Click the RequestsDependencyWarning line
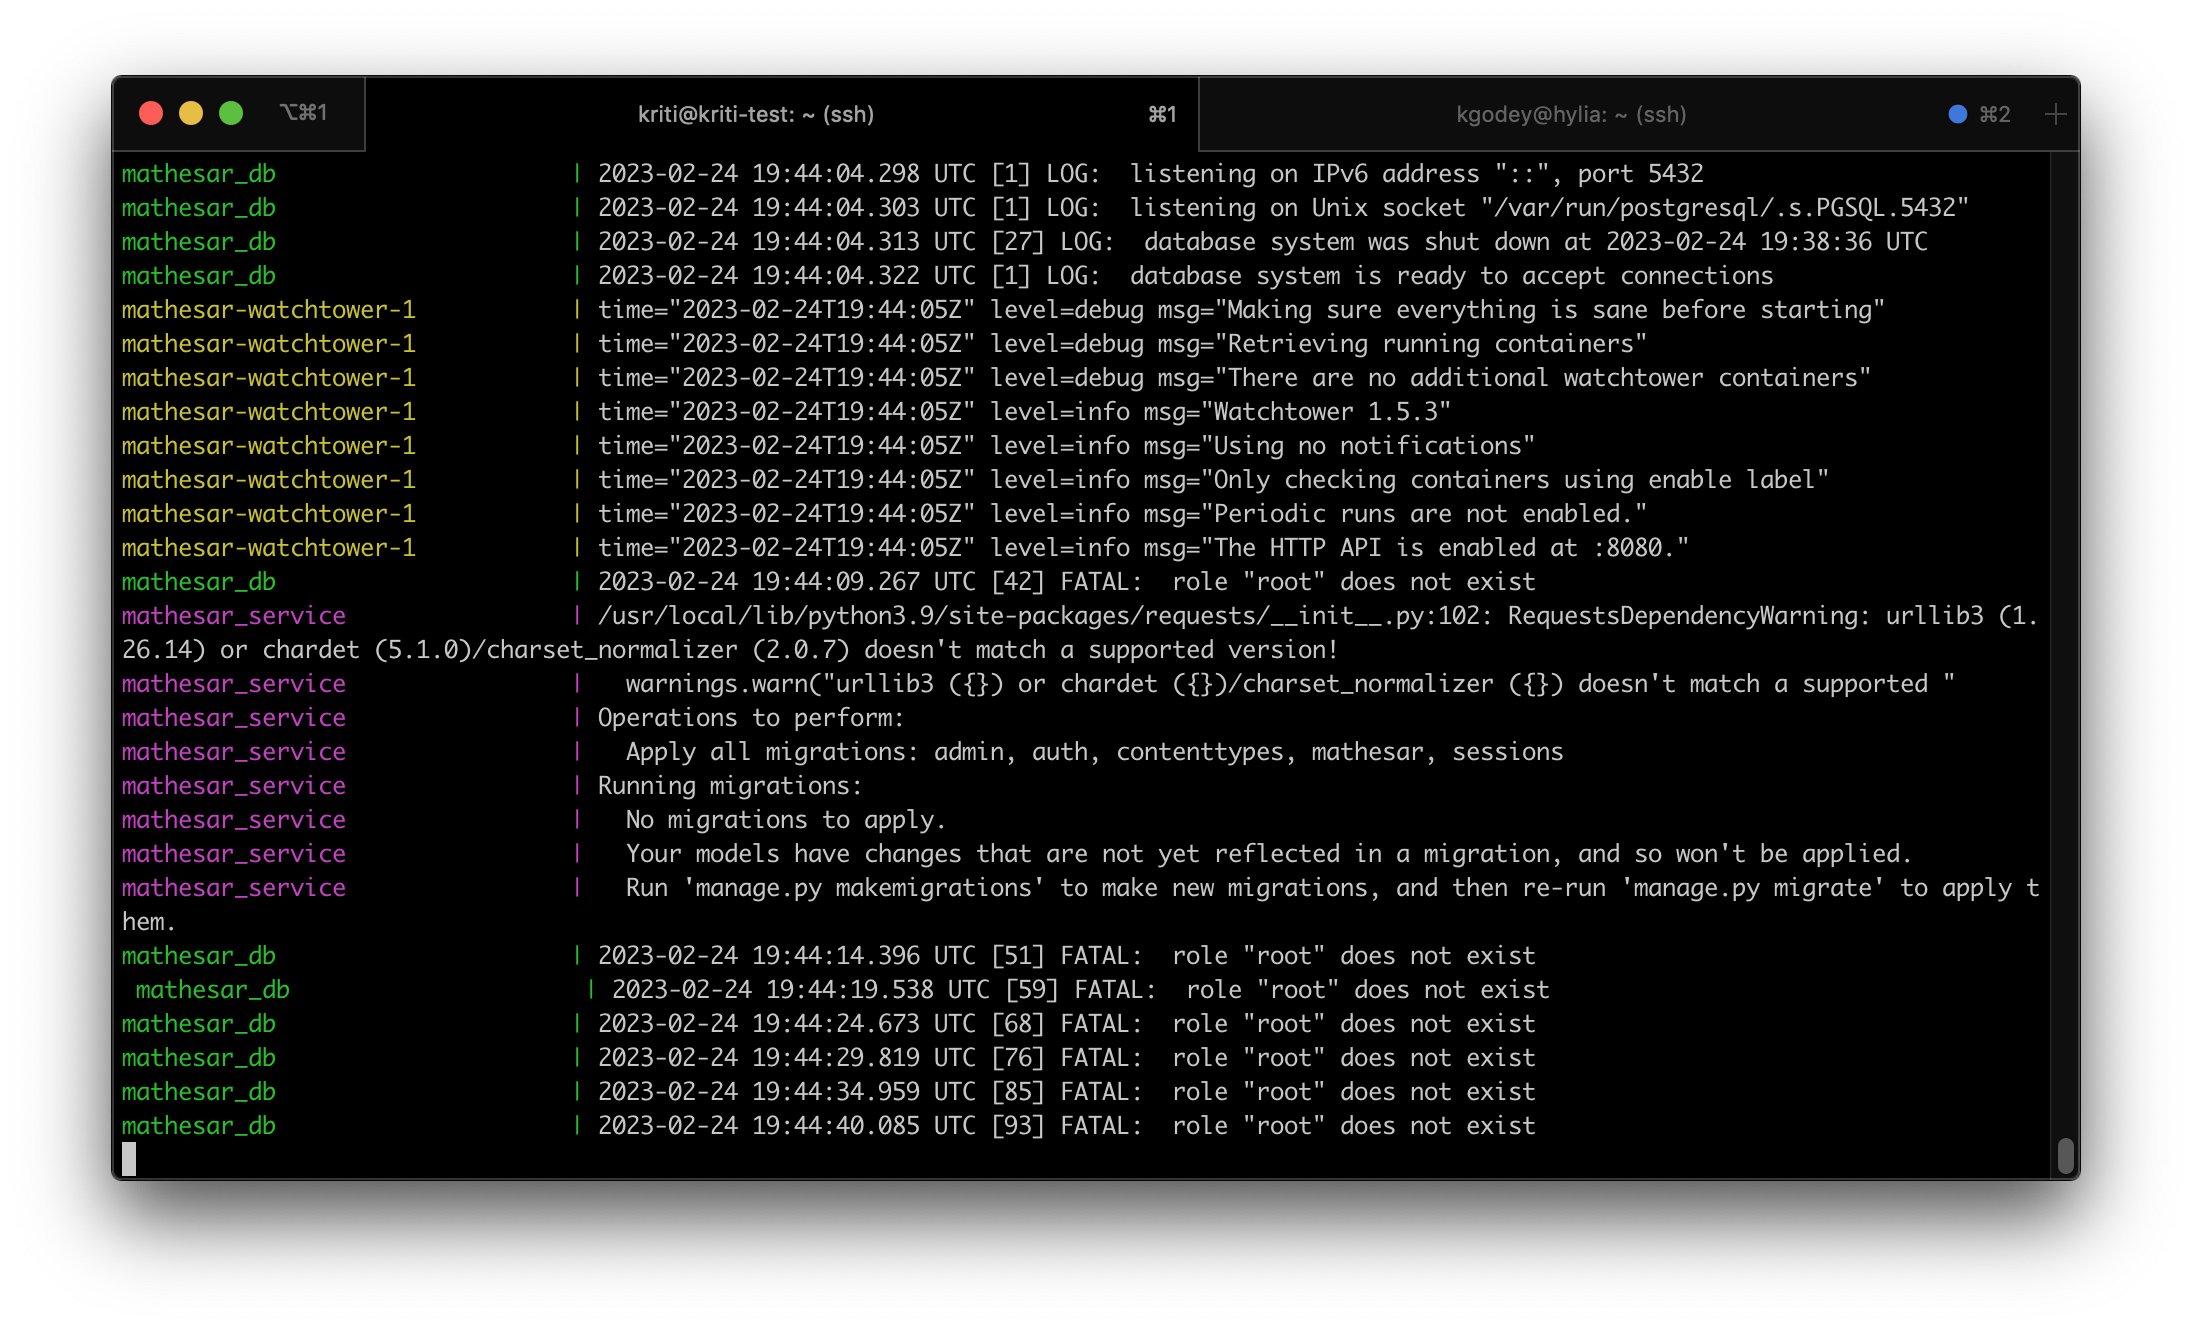The width and height of the screenshot is (2192, 1328). [1080, 633]
